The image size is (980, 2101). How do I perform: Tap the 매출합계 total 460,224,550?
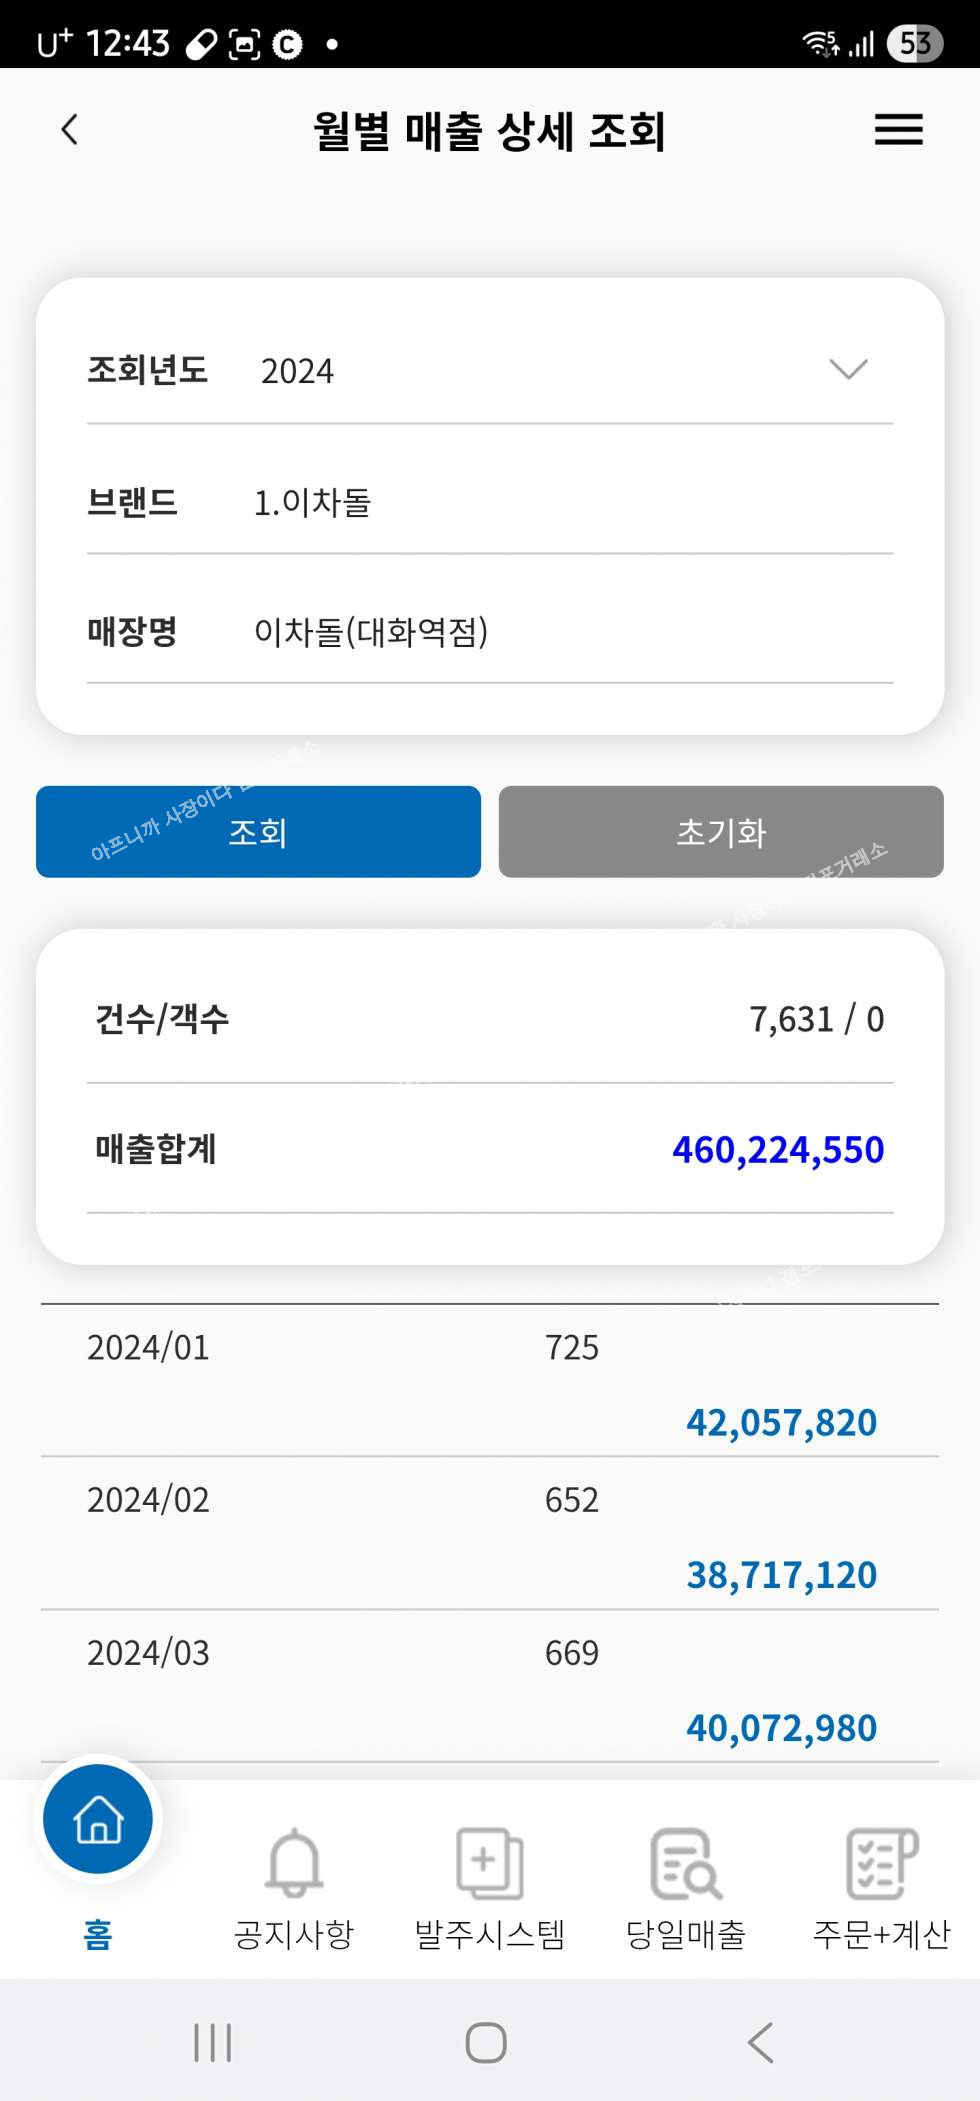tap(778, 1150)
